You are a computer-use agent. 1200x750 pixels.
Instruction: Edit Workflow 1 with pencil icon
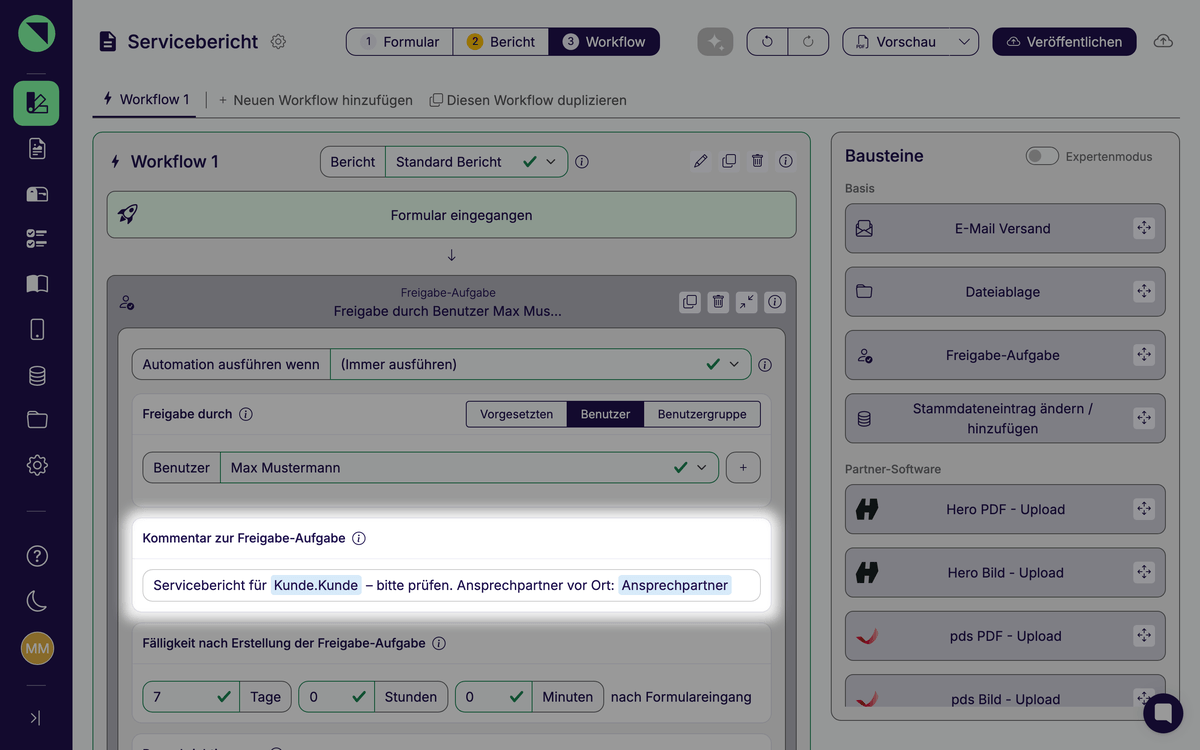coord(701,161)
